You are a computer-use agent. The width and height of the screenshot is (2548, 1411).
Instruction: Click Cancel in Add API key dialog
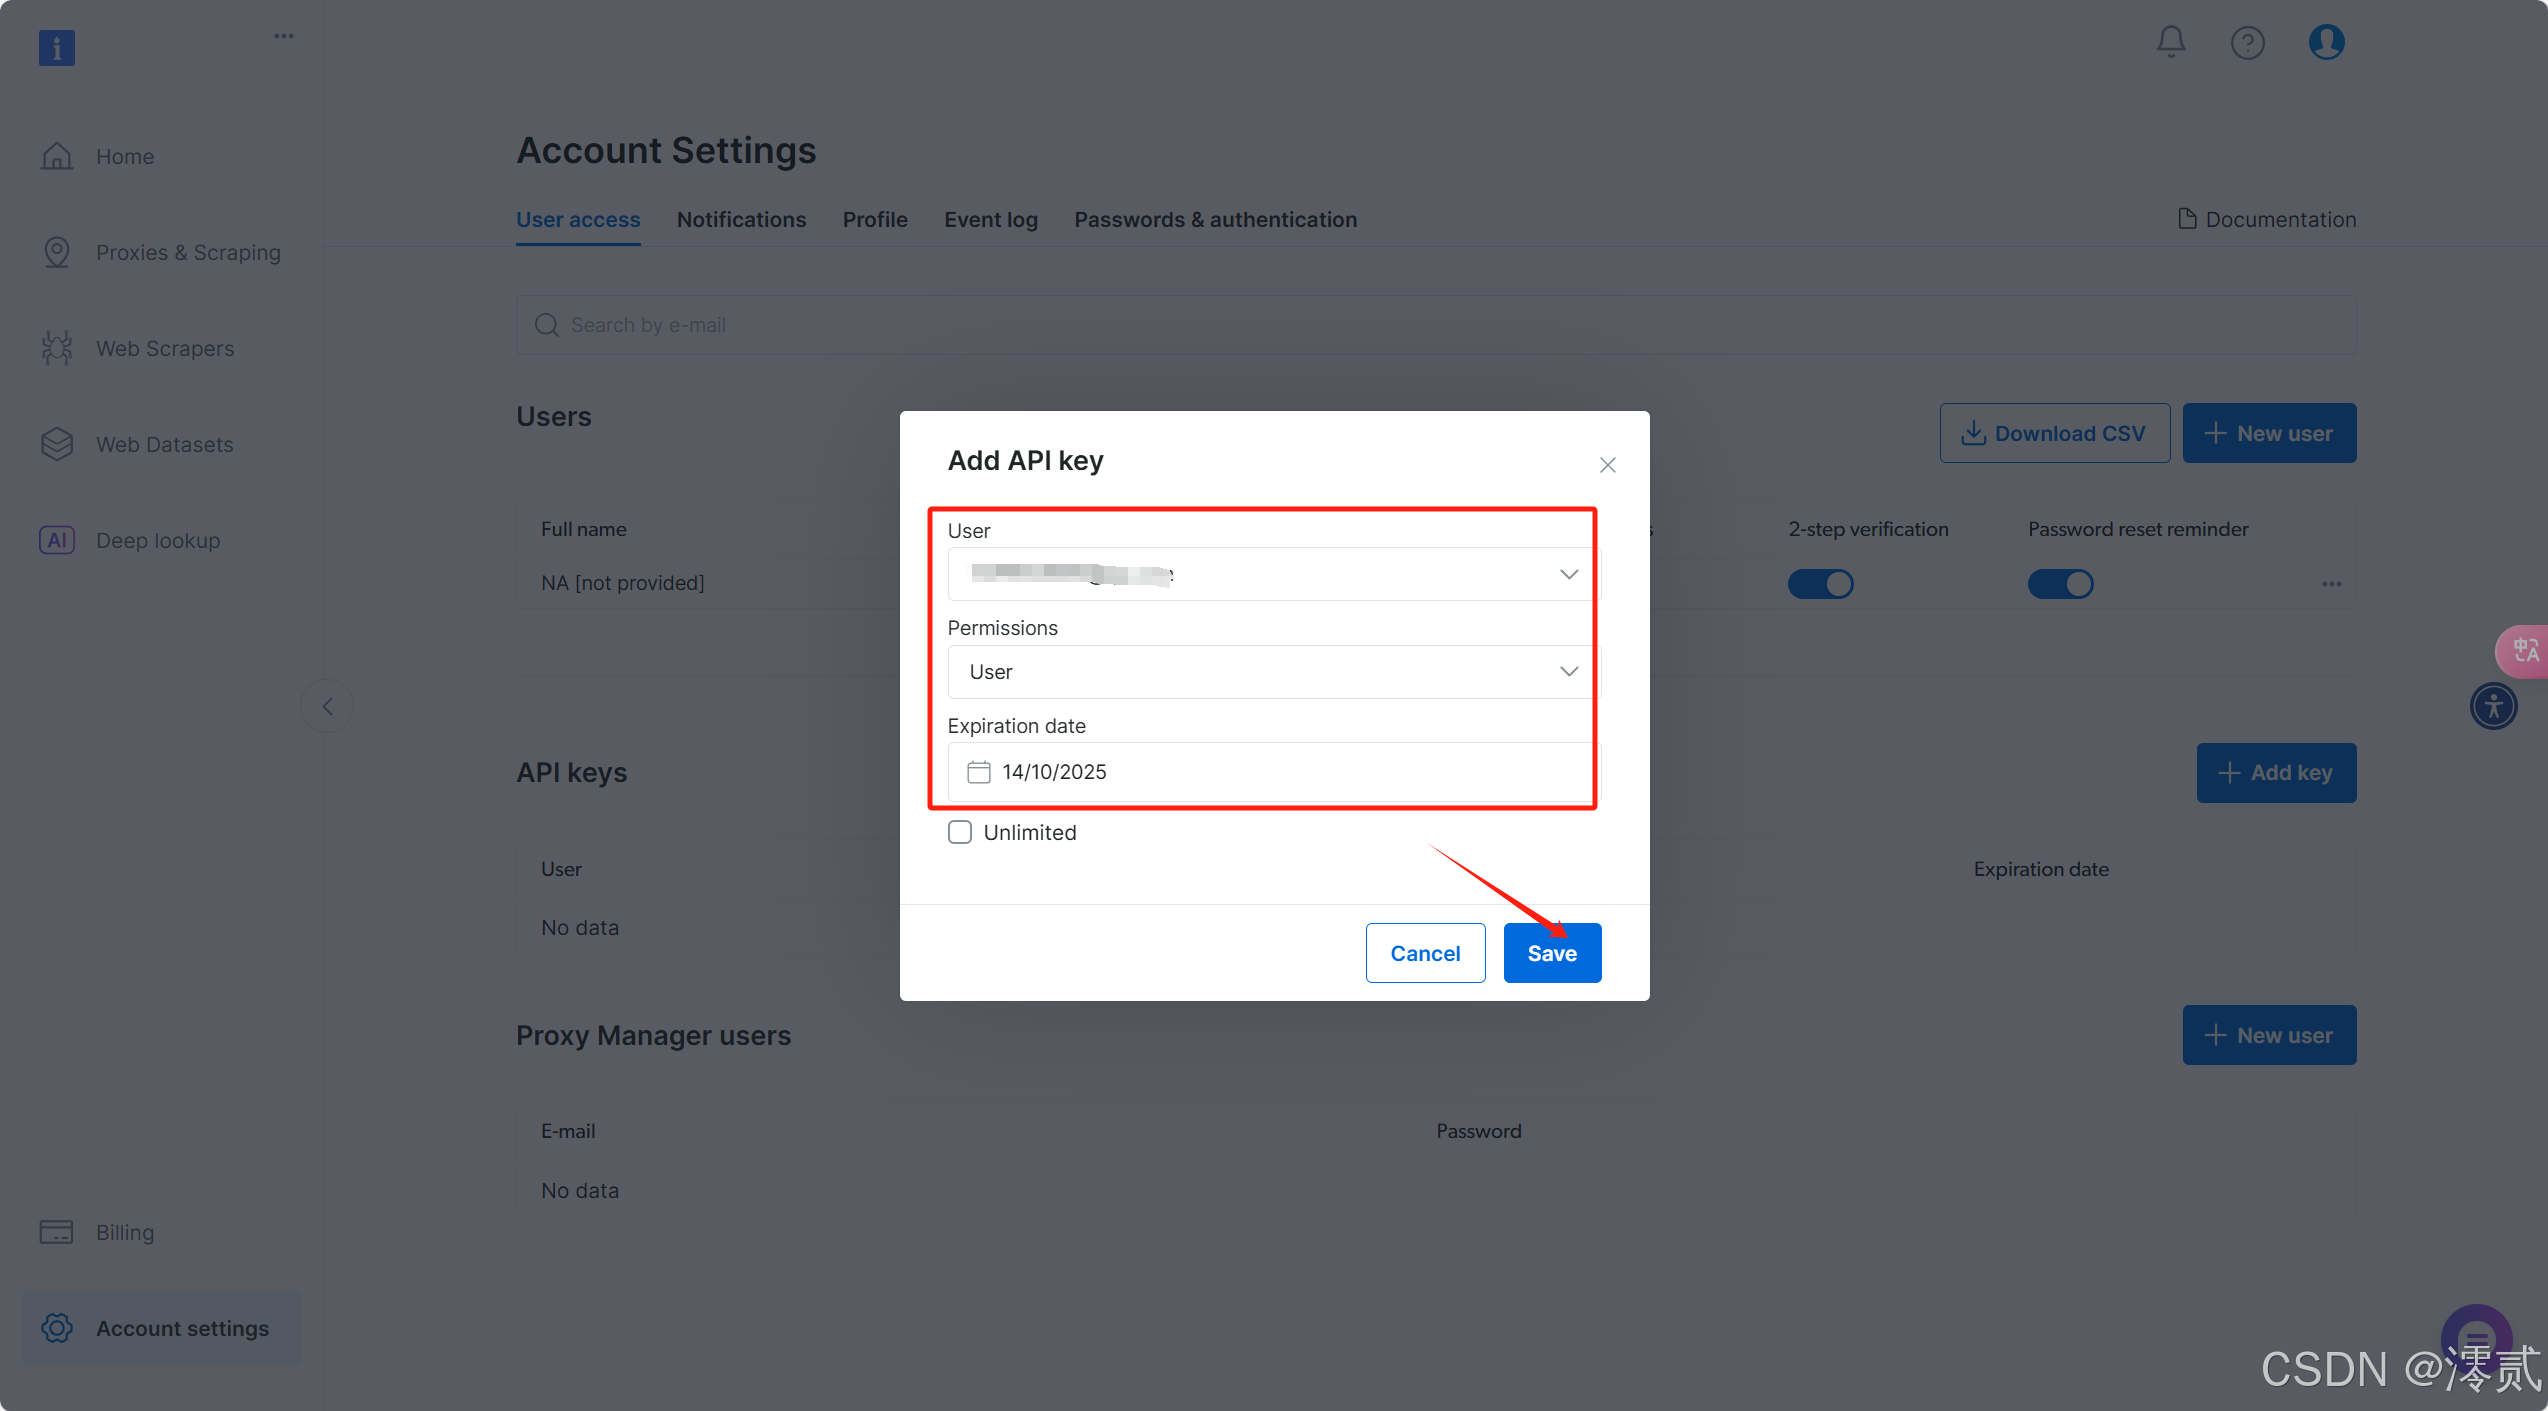point(1424,953)
